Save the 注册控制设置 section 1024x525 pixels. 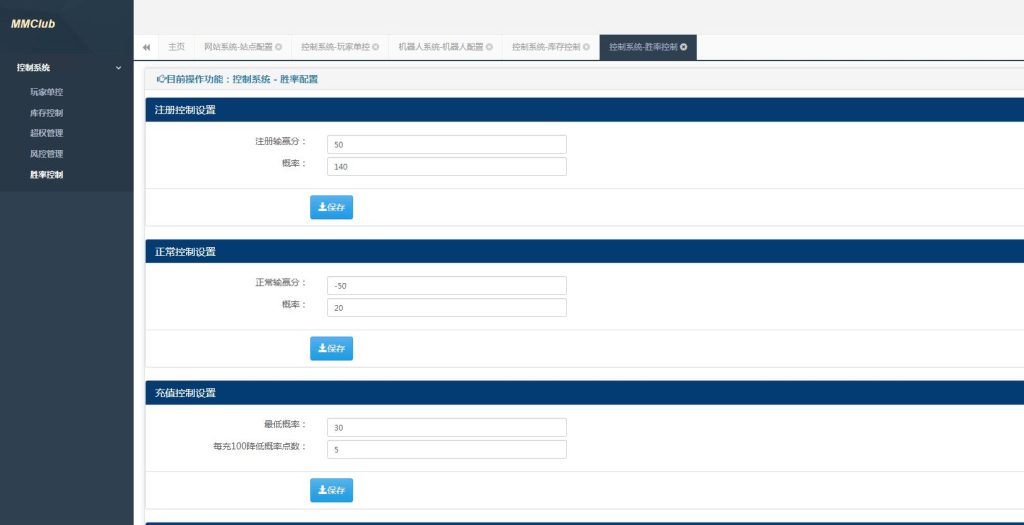(x=331, y=207)
